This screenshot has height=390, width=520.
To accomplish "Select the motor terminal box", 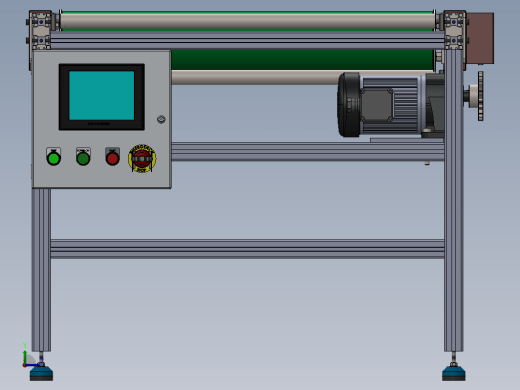I will [x=376, y=105].
